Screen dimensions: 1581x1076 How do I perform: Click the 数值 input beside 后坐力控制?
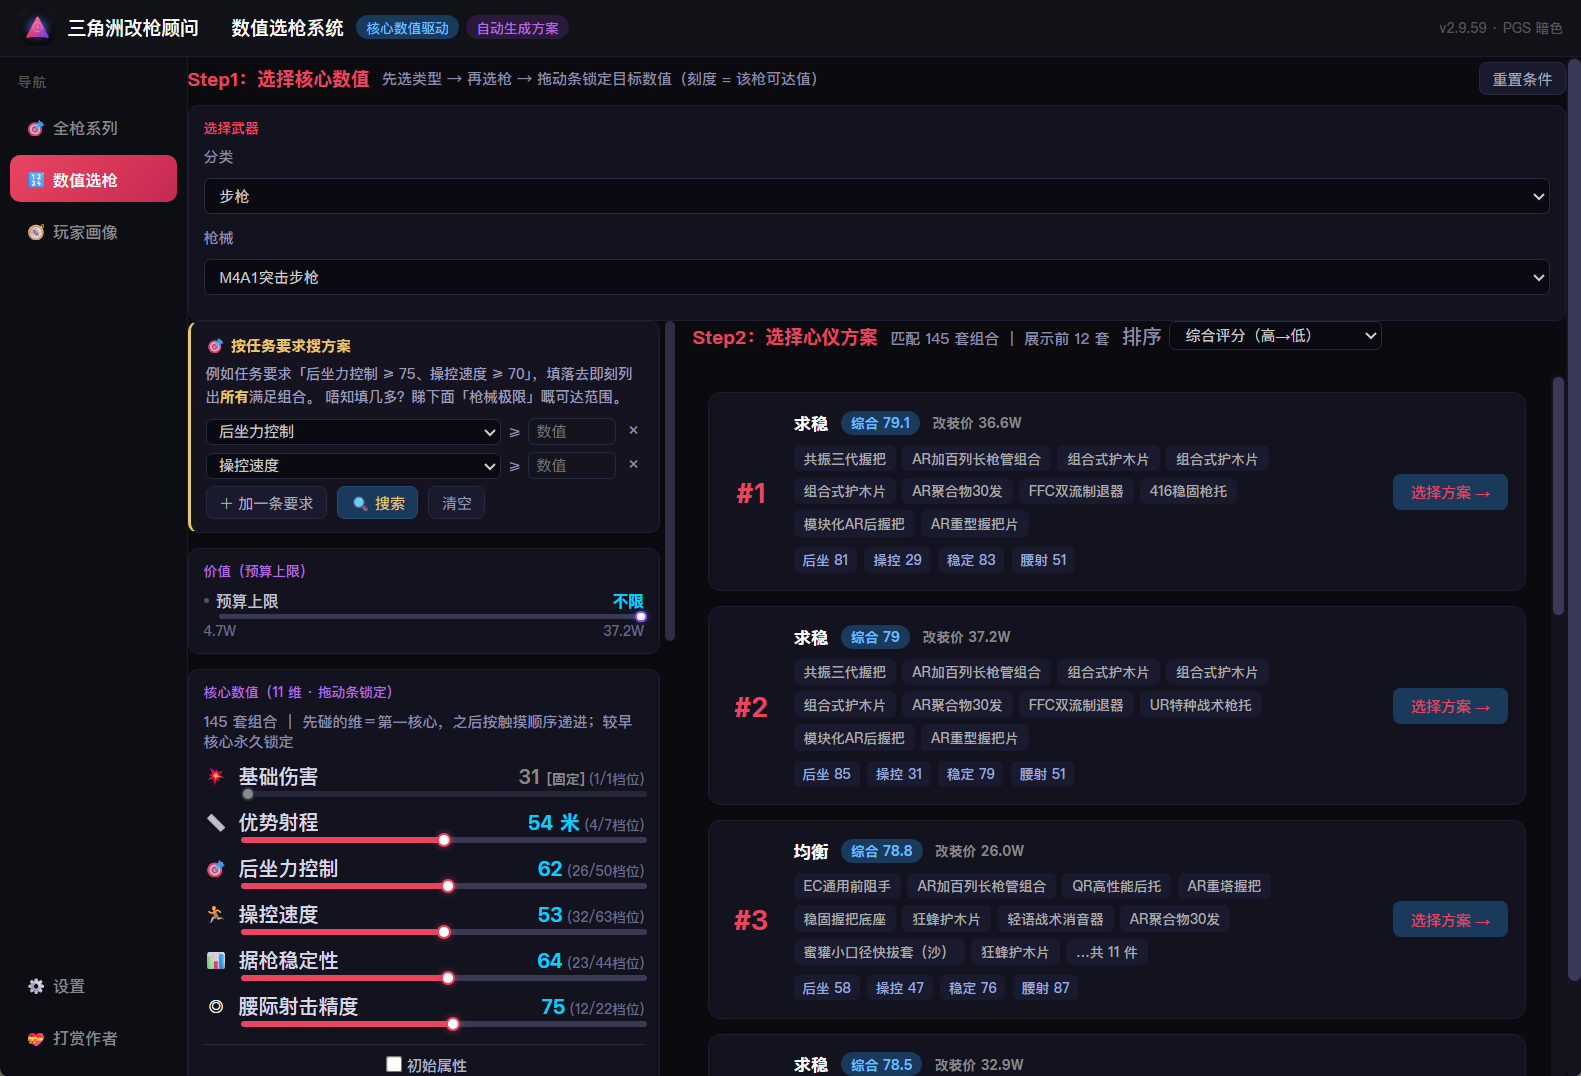[571, 431]
